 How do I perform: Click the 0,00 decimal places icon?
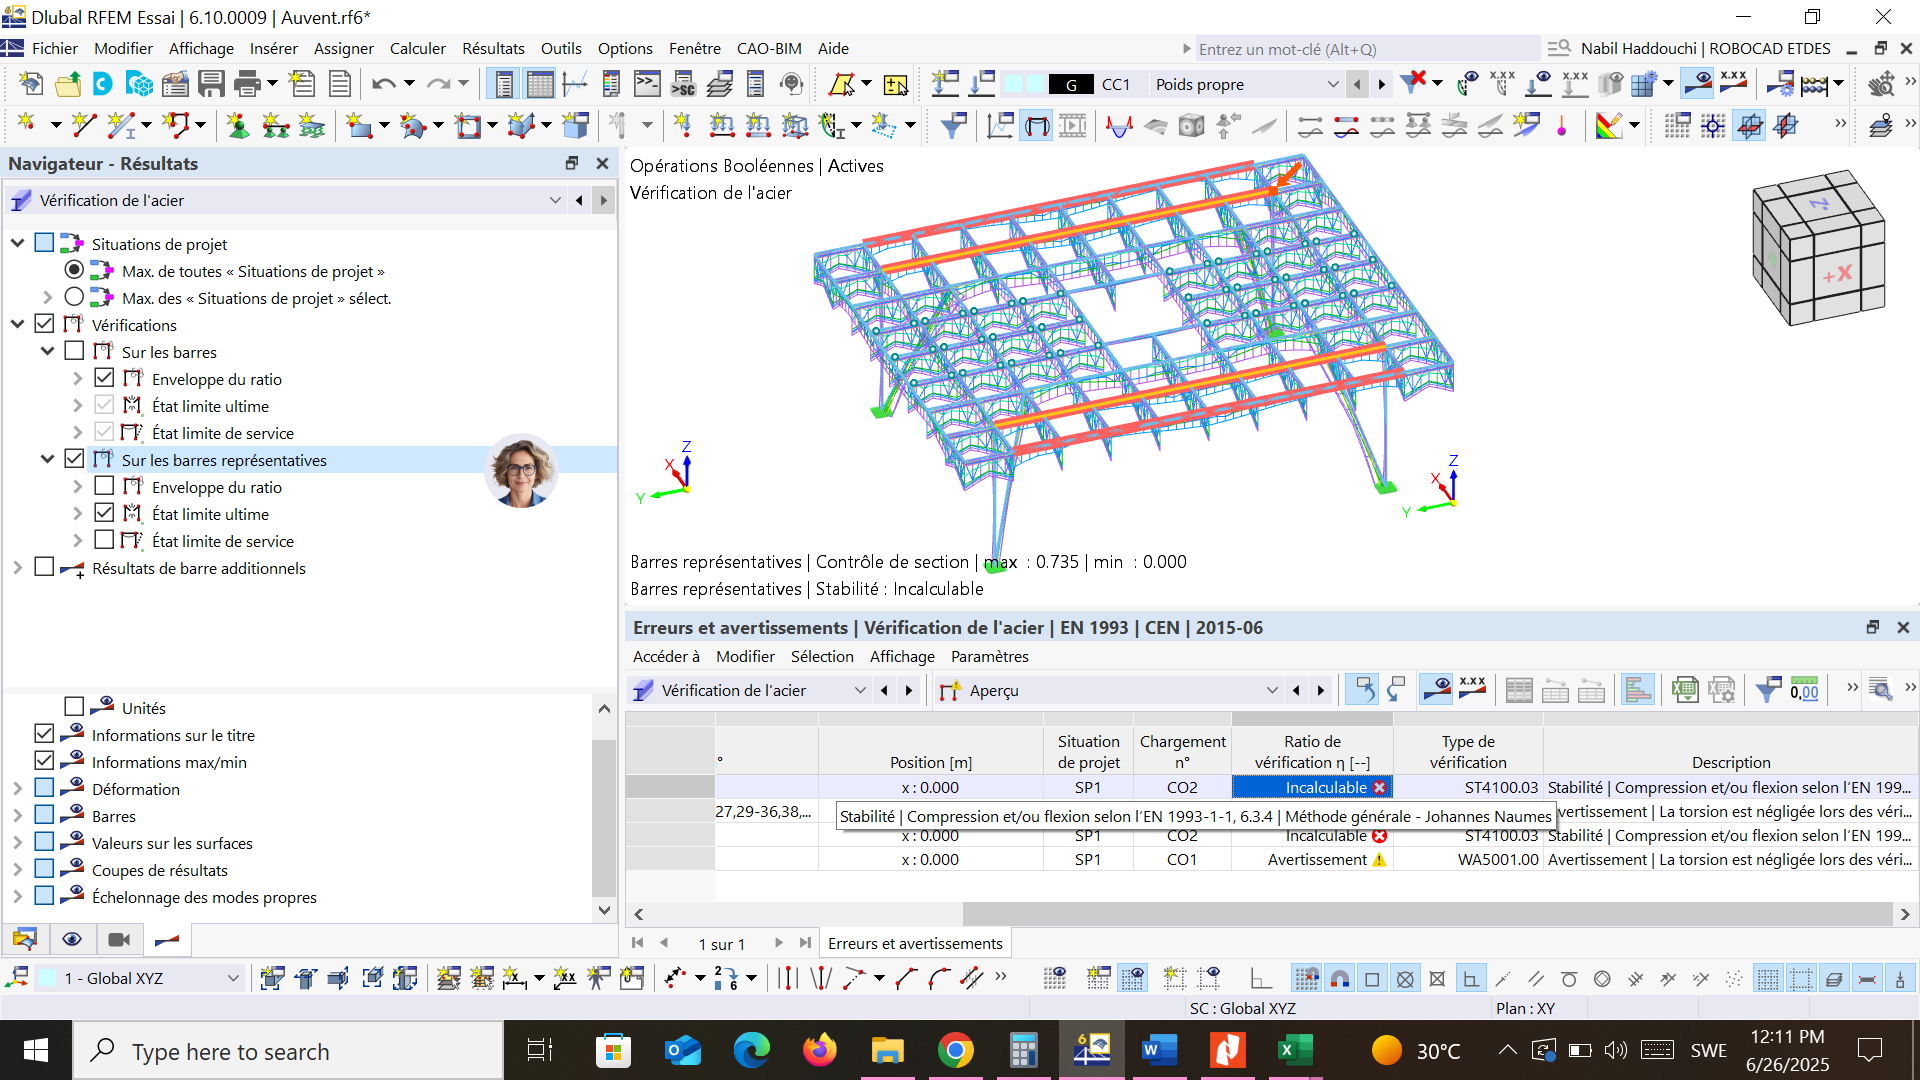coord(1805,690)
